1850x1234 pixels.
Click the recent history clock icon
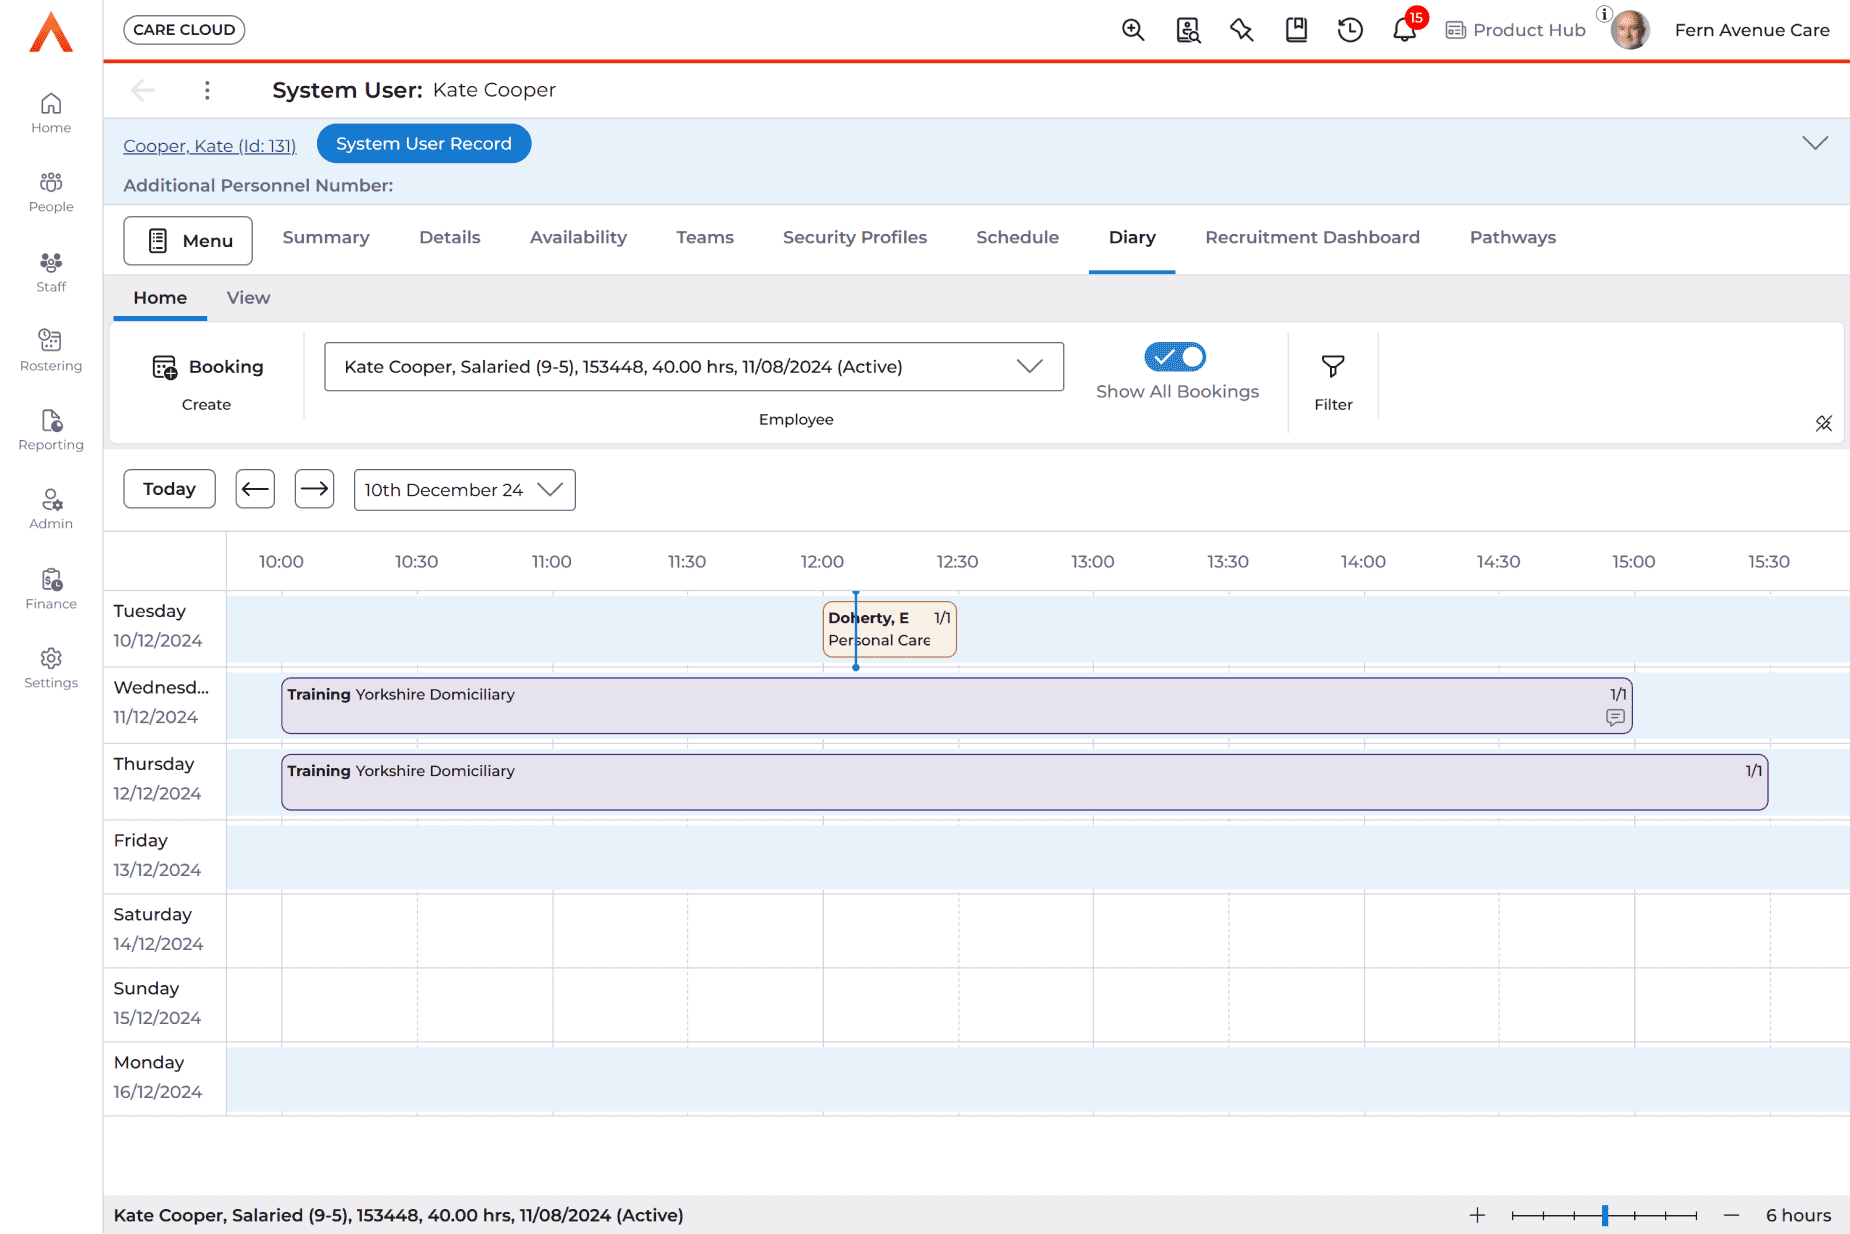click(1350, 30)
